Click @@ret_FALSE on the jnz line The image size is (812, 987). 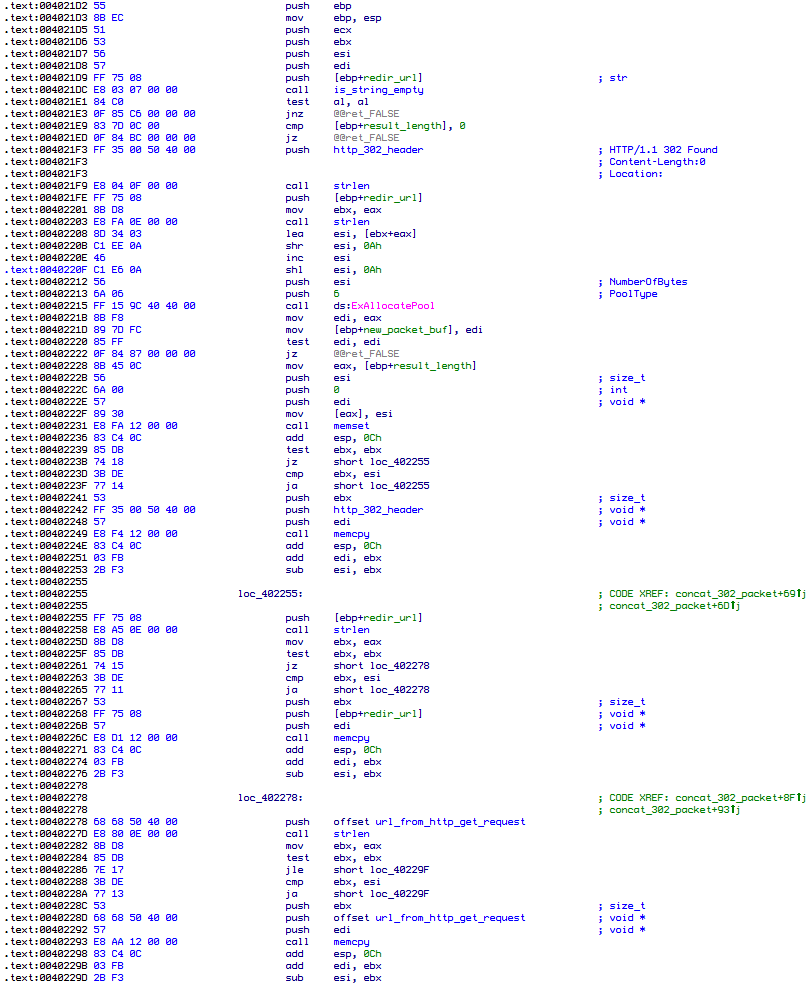tap(366, 114)
